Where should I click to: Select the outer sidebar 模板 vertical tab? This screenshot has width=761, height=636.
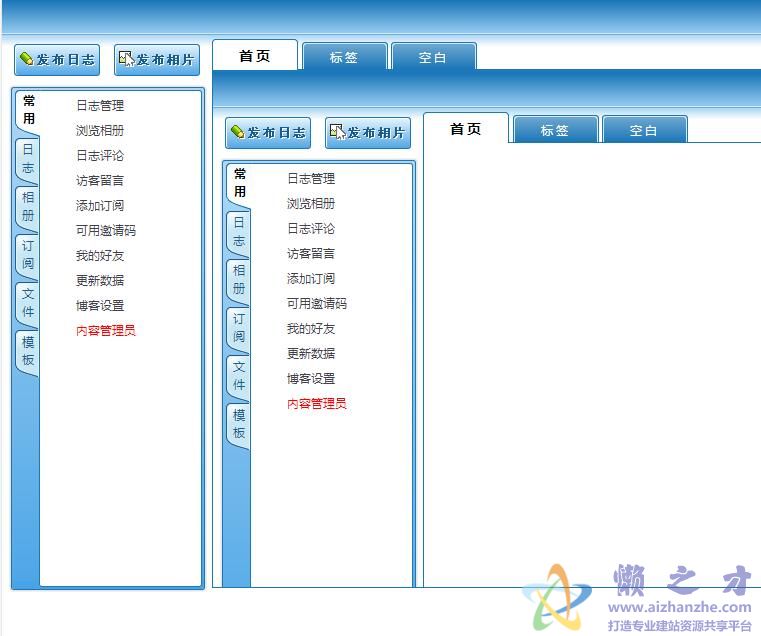[x=28, y=351]
